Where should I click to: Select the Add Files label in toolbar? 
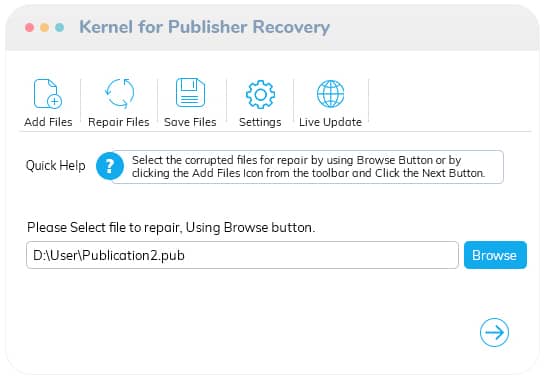(x=48, y=122)
